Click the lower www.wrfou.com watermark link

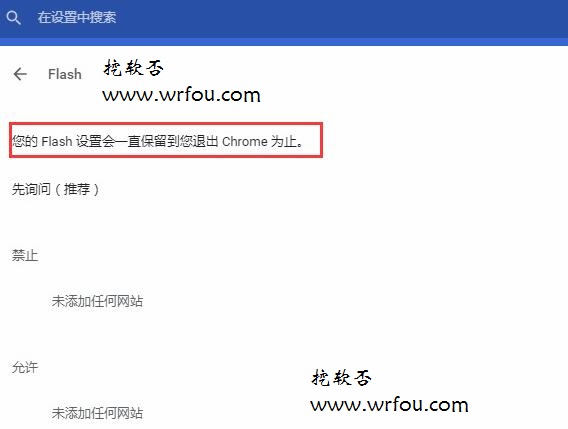[389, 405]
